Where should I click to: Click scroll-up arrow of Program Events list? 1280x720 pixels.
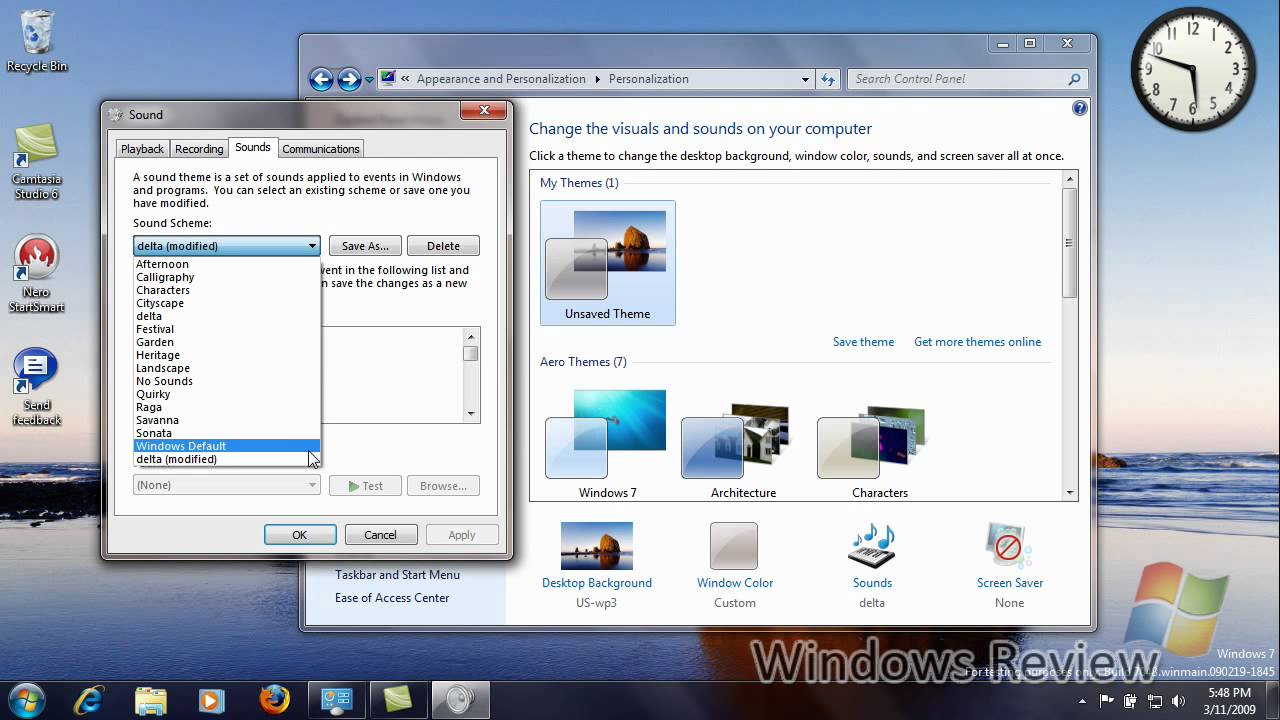click(471, 335)
